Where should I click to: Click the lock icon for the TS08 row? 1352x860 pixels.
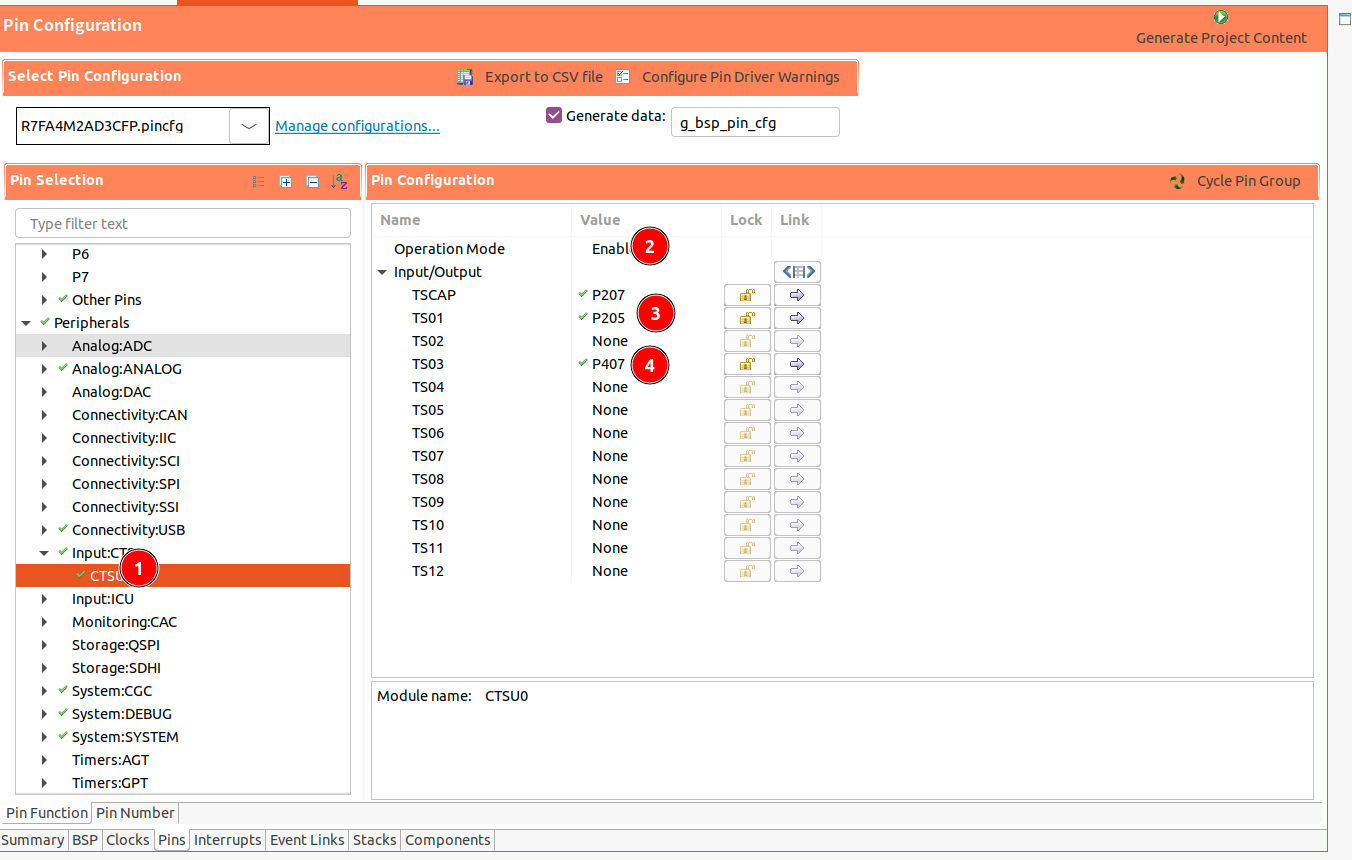click(x=747, y=479)
